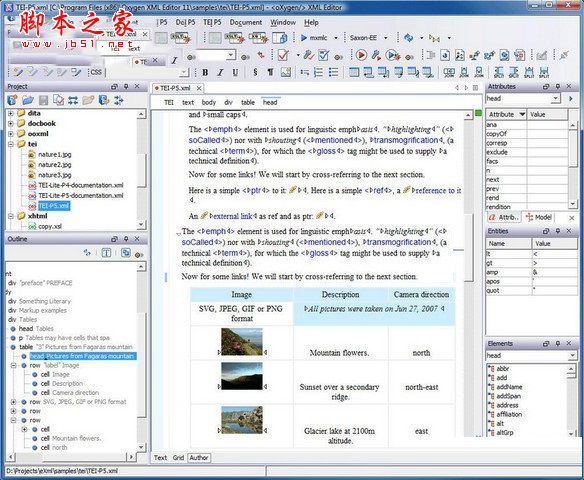Collapse the tei folder
Image resolution: width=584 pixels, height=480 pixels.
[x=11, y=144]
